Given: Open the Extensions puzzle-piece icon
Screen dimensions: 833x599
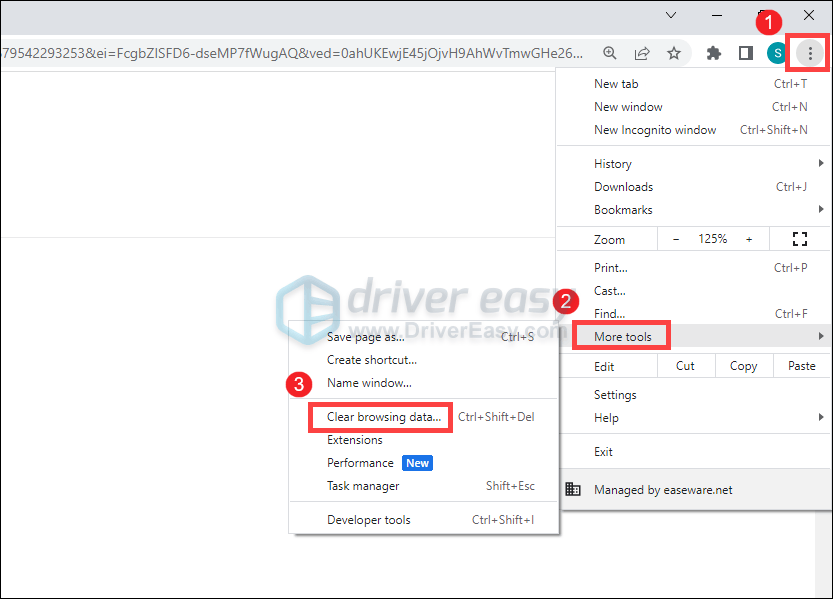Looking at the screenshot, I should tap(713, 53).
